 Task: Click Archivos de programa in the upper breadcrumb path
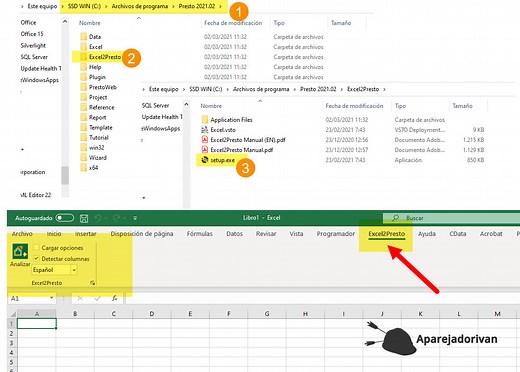tap(140, 6)
